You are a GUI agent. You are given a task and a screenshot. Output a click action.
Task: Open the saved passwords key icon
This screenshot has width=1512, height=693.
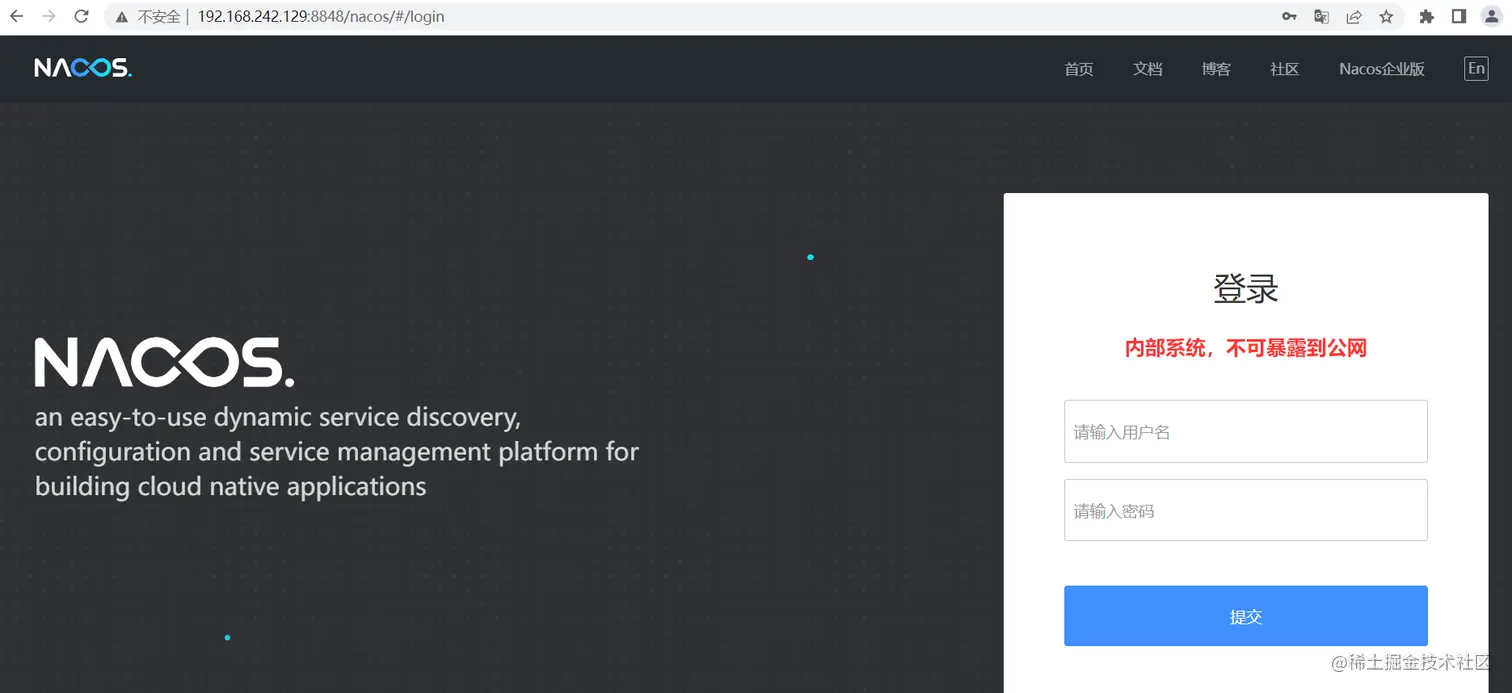[x=1290, y=17]
